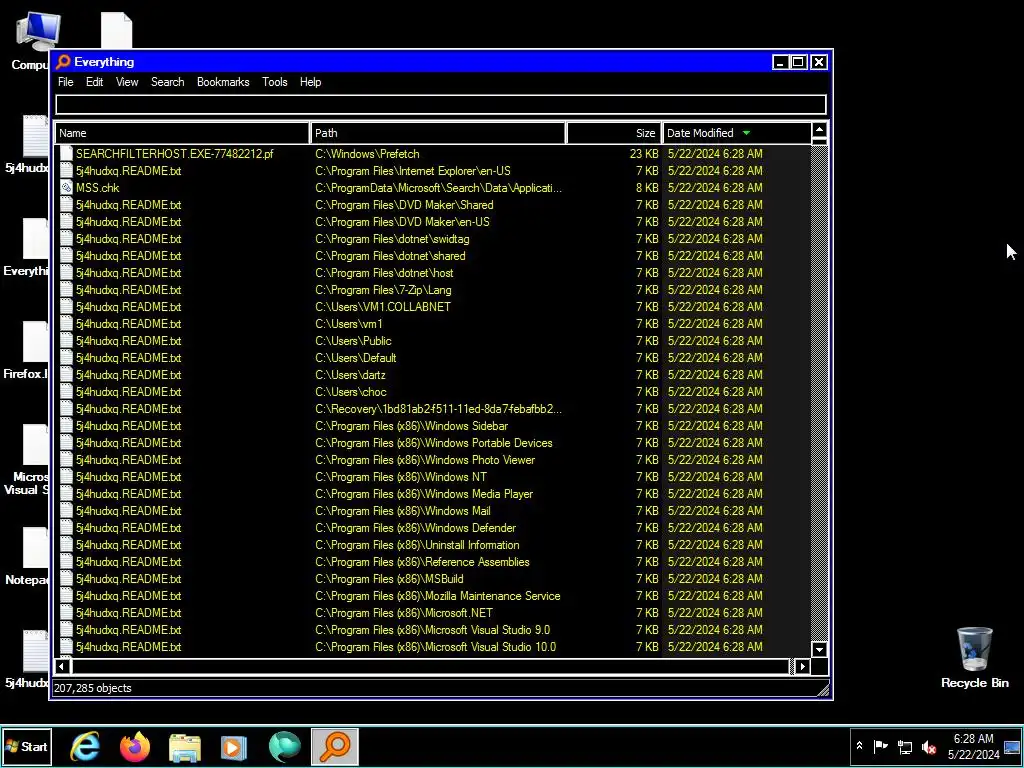Click vertical scrollbar up arrow
1024x768 pixels.
tap(819, 130)
